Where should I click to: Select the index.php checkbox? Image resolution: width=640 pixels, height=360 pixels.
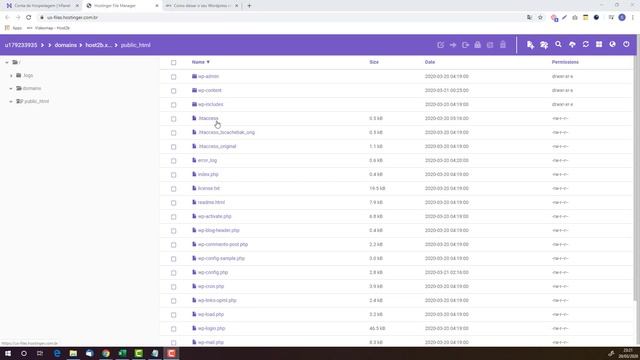point(173,175)
